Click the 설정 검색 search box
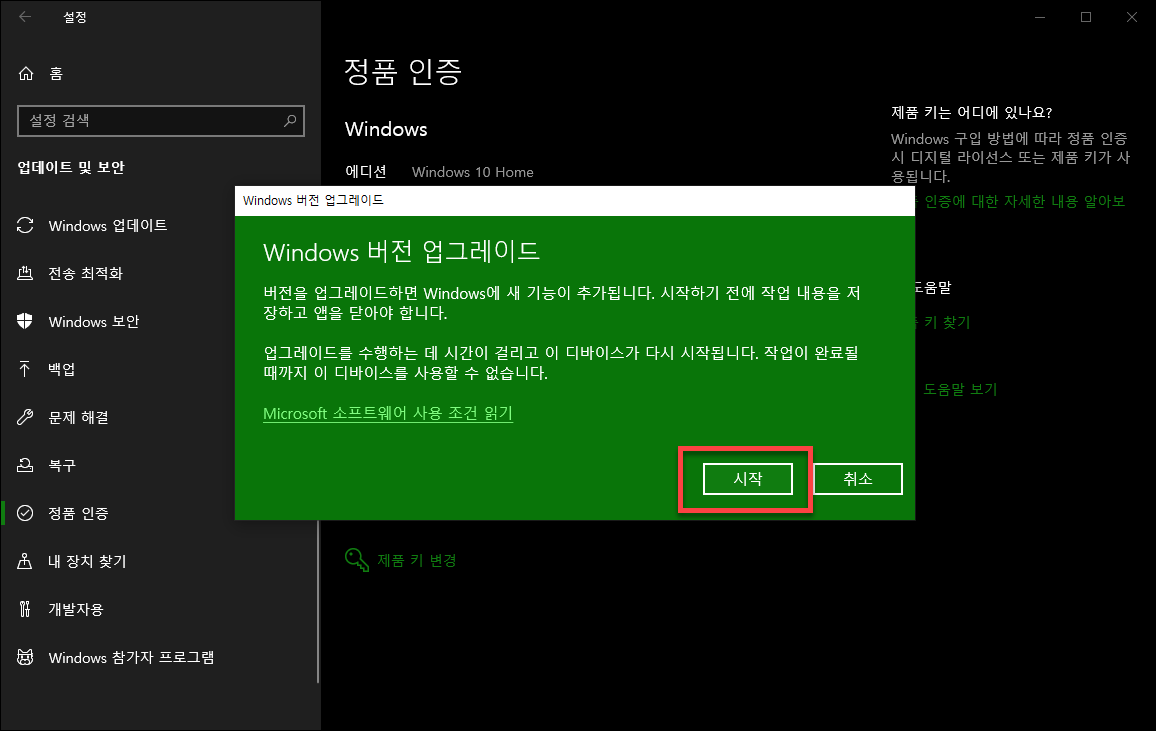 [161, 121]
